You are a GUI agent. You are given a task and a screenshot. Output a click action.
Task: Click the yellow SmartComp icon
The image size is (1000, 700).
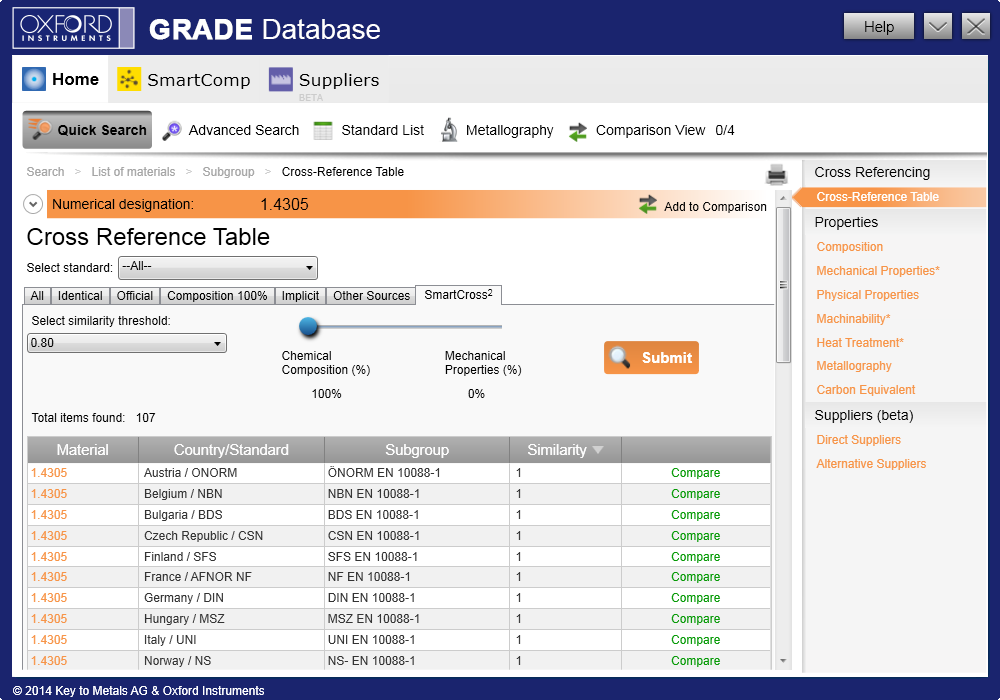(129, 79)
